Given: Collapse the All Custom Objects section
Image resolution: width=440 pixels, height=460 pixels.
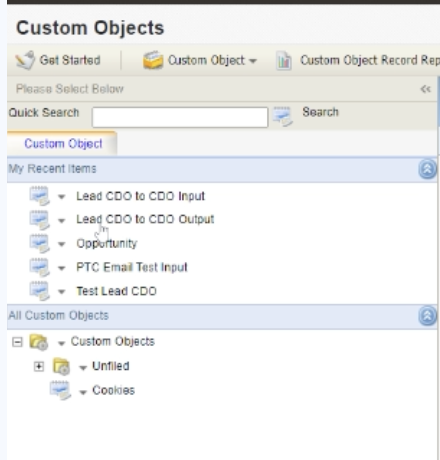Looking at the screenshot, I should click(427, 316).
